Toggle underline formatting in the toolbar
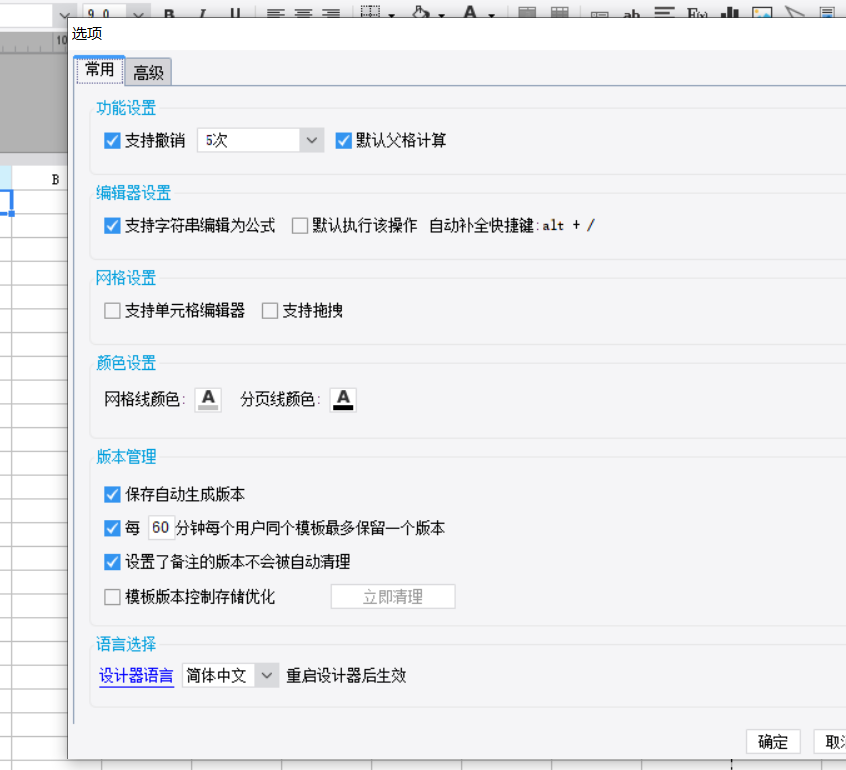 pos(236,13)
